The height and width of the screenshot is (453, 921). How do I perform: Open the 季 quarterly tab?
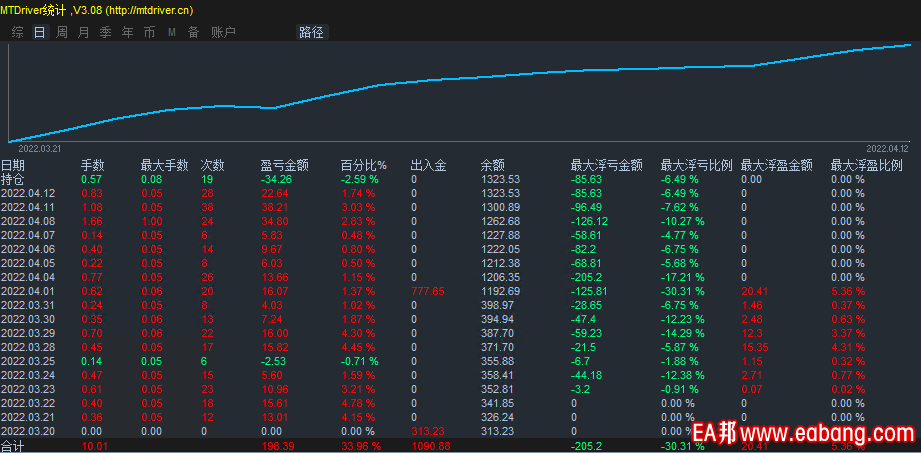[105, 32]
